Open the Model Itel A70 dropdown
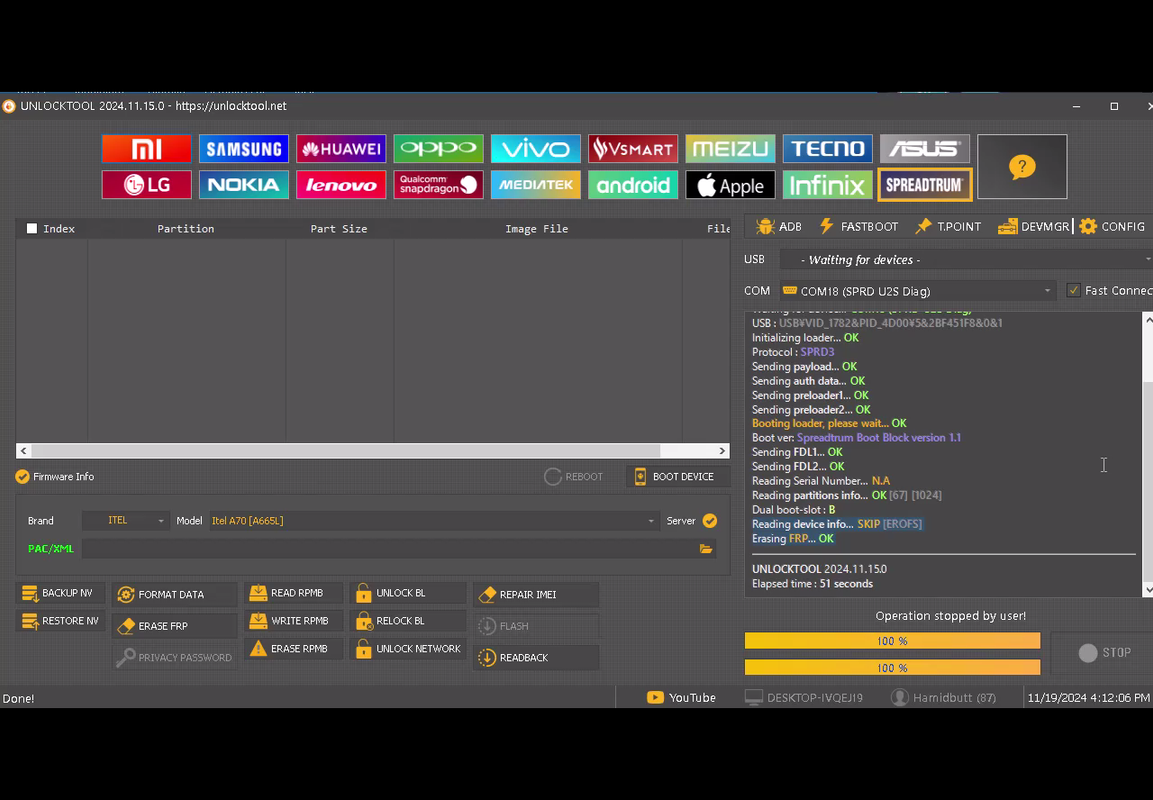The image size is (1153, 800). click(433, 521)
